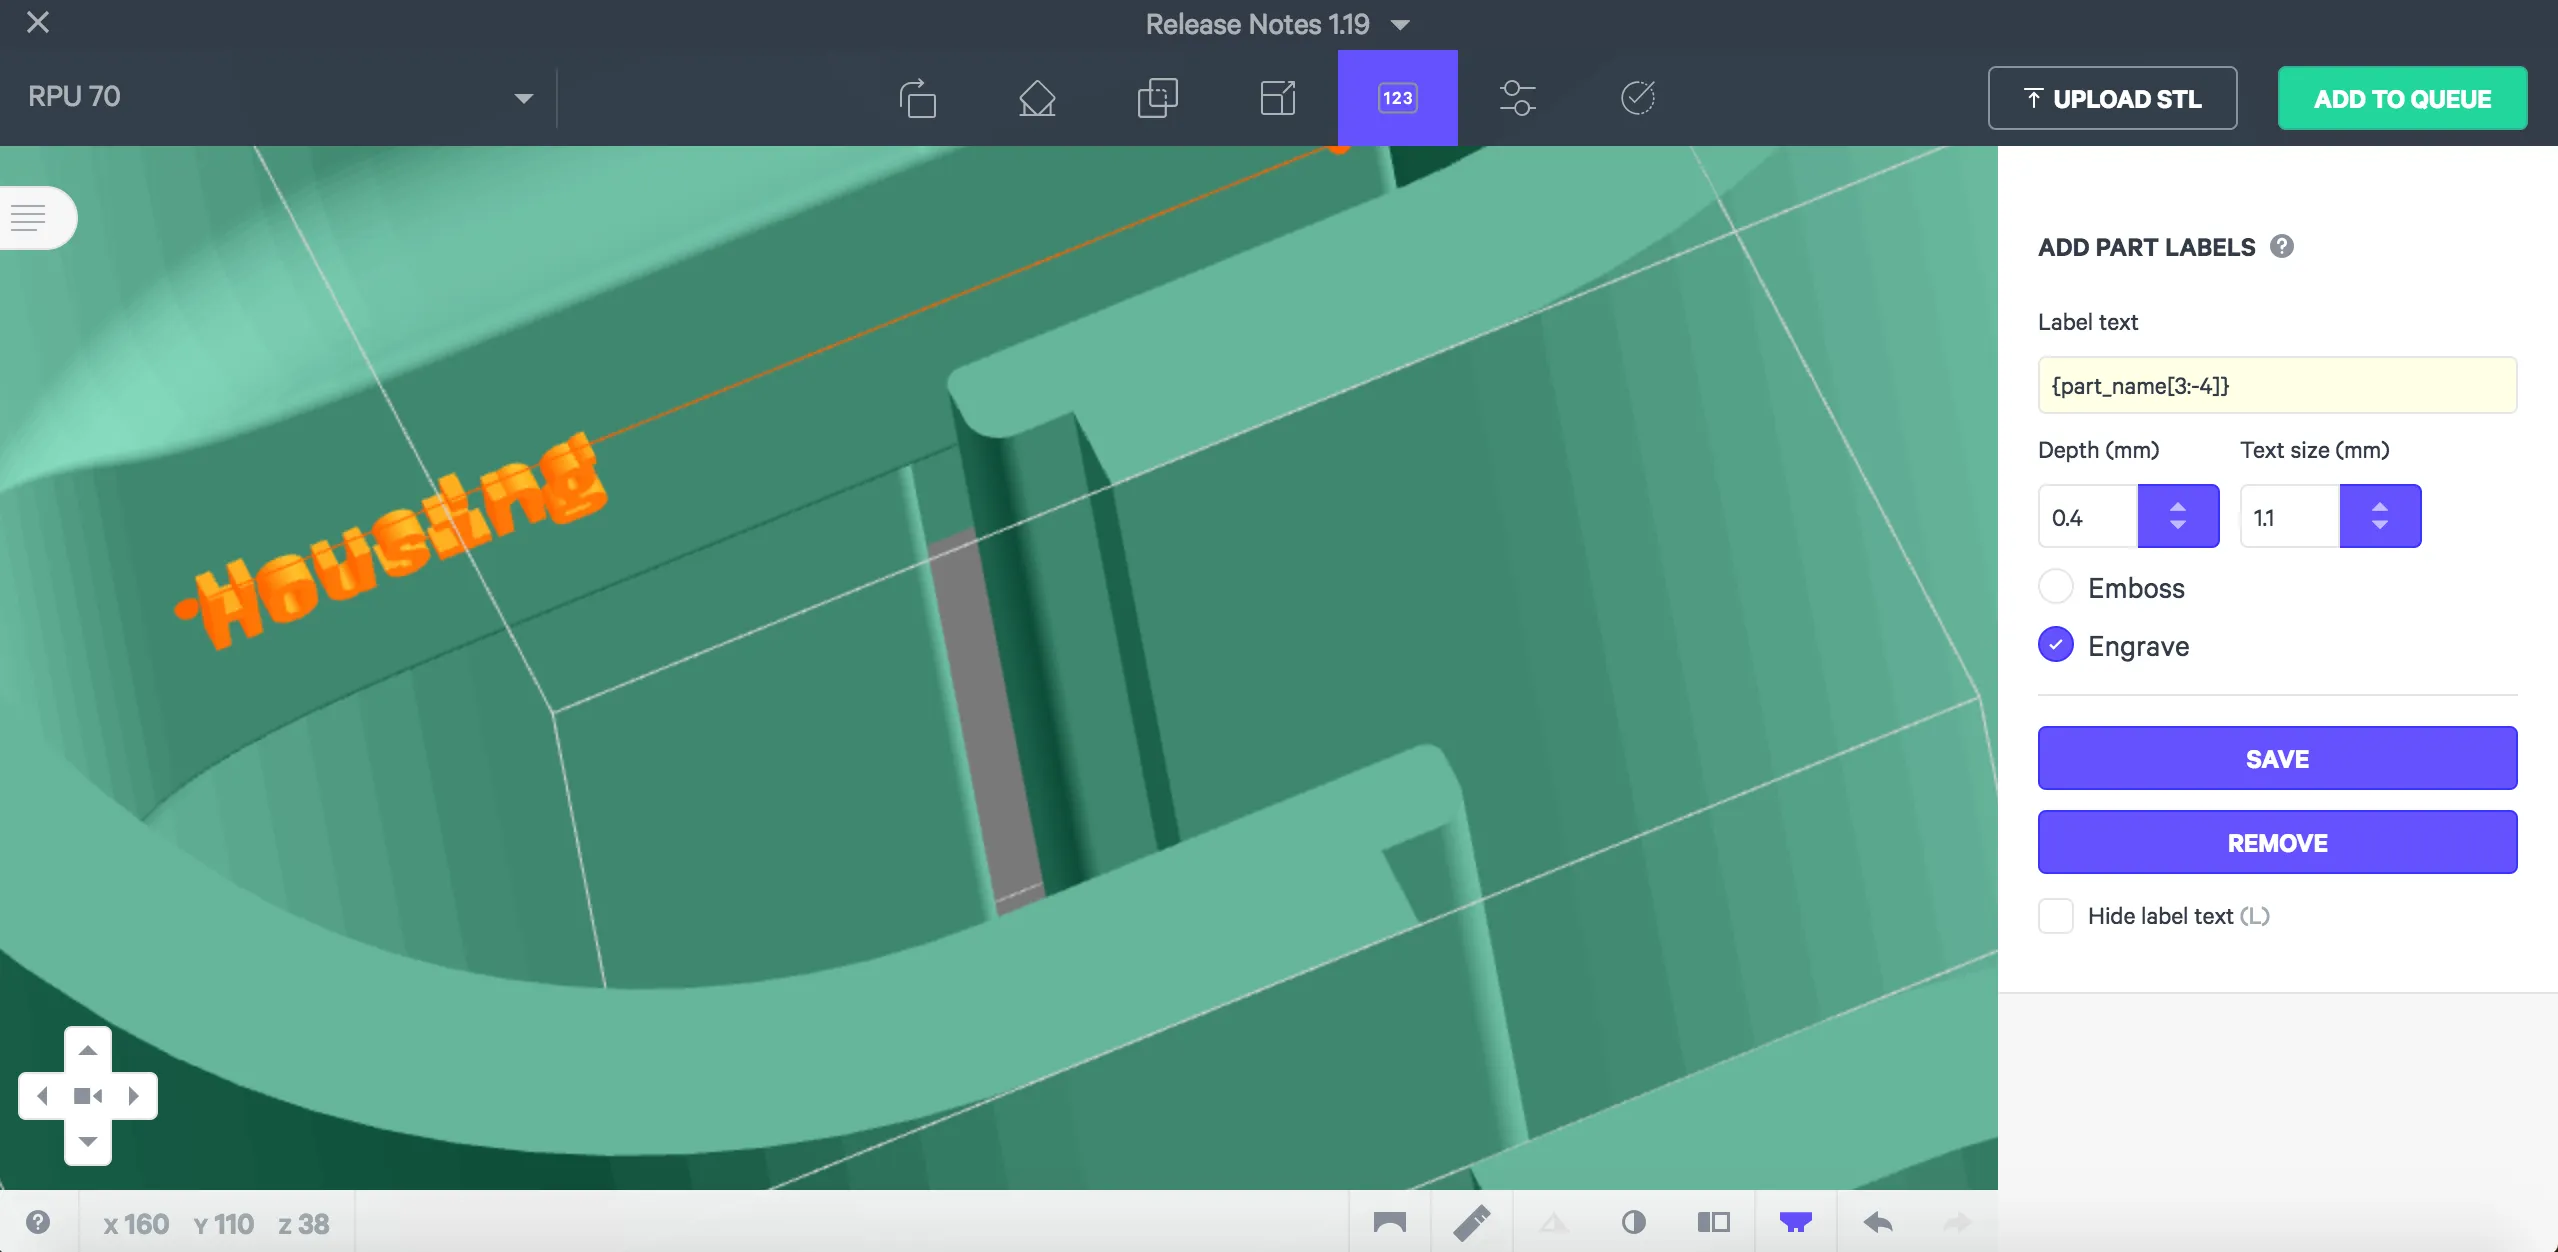Open the print settings sliders tool
The height and width of the screenshot is (1252, 2558).
click(1518, 98)
